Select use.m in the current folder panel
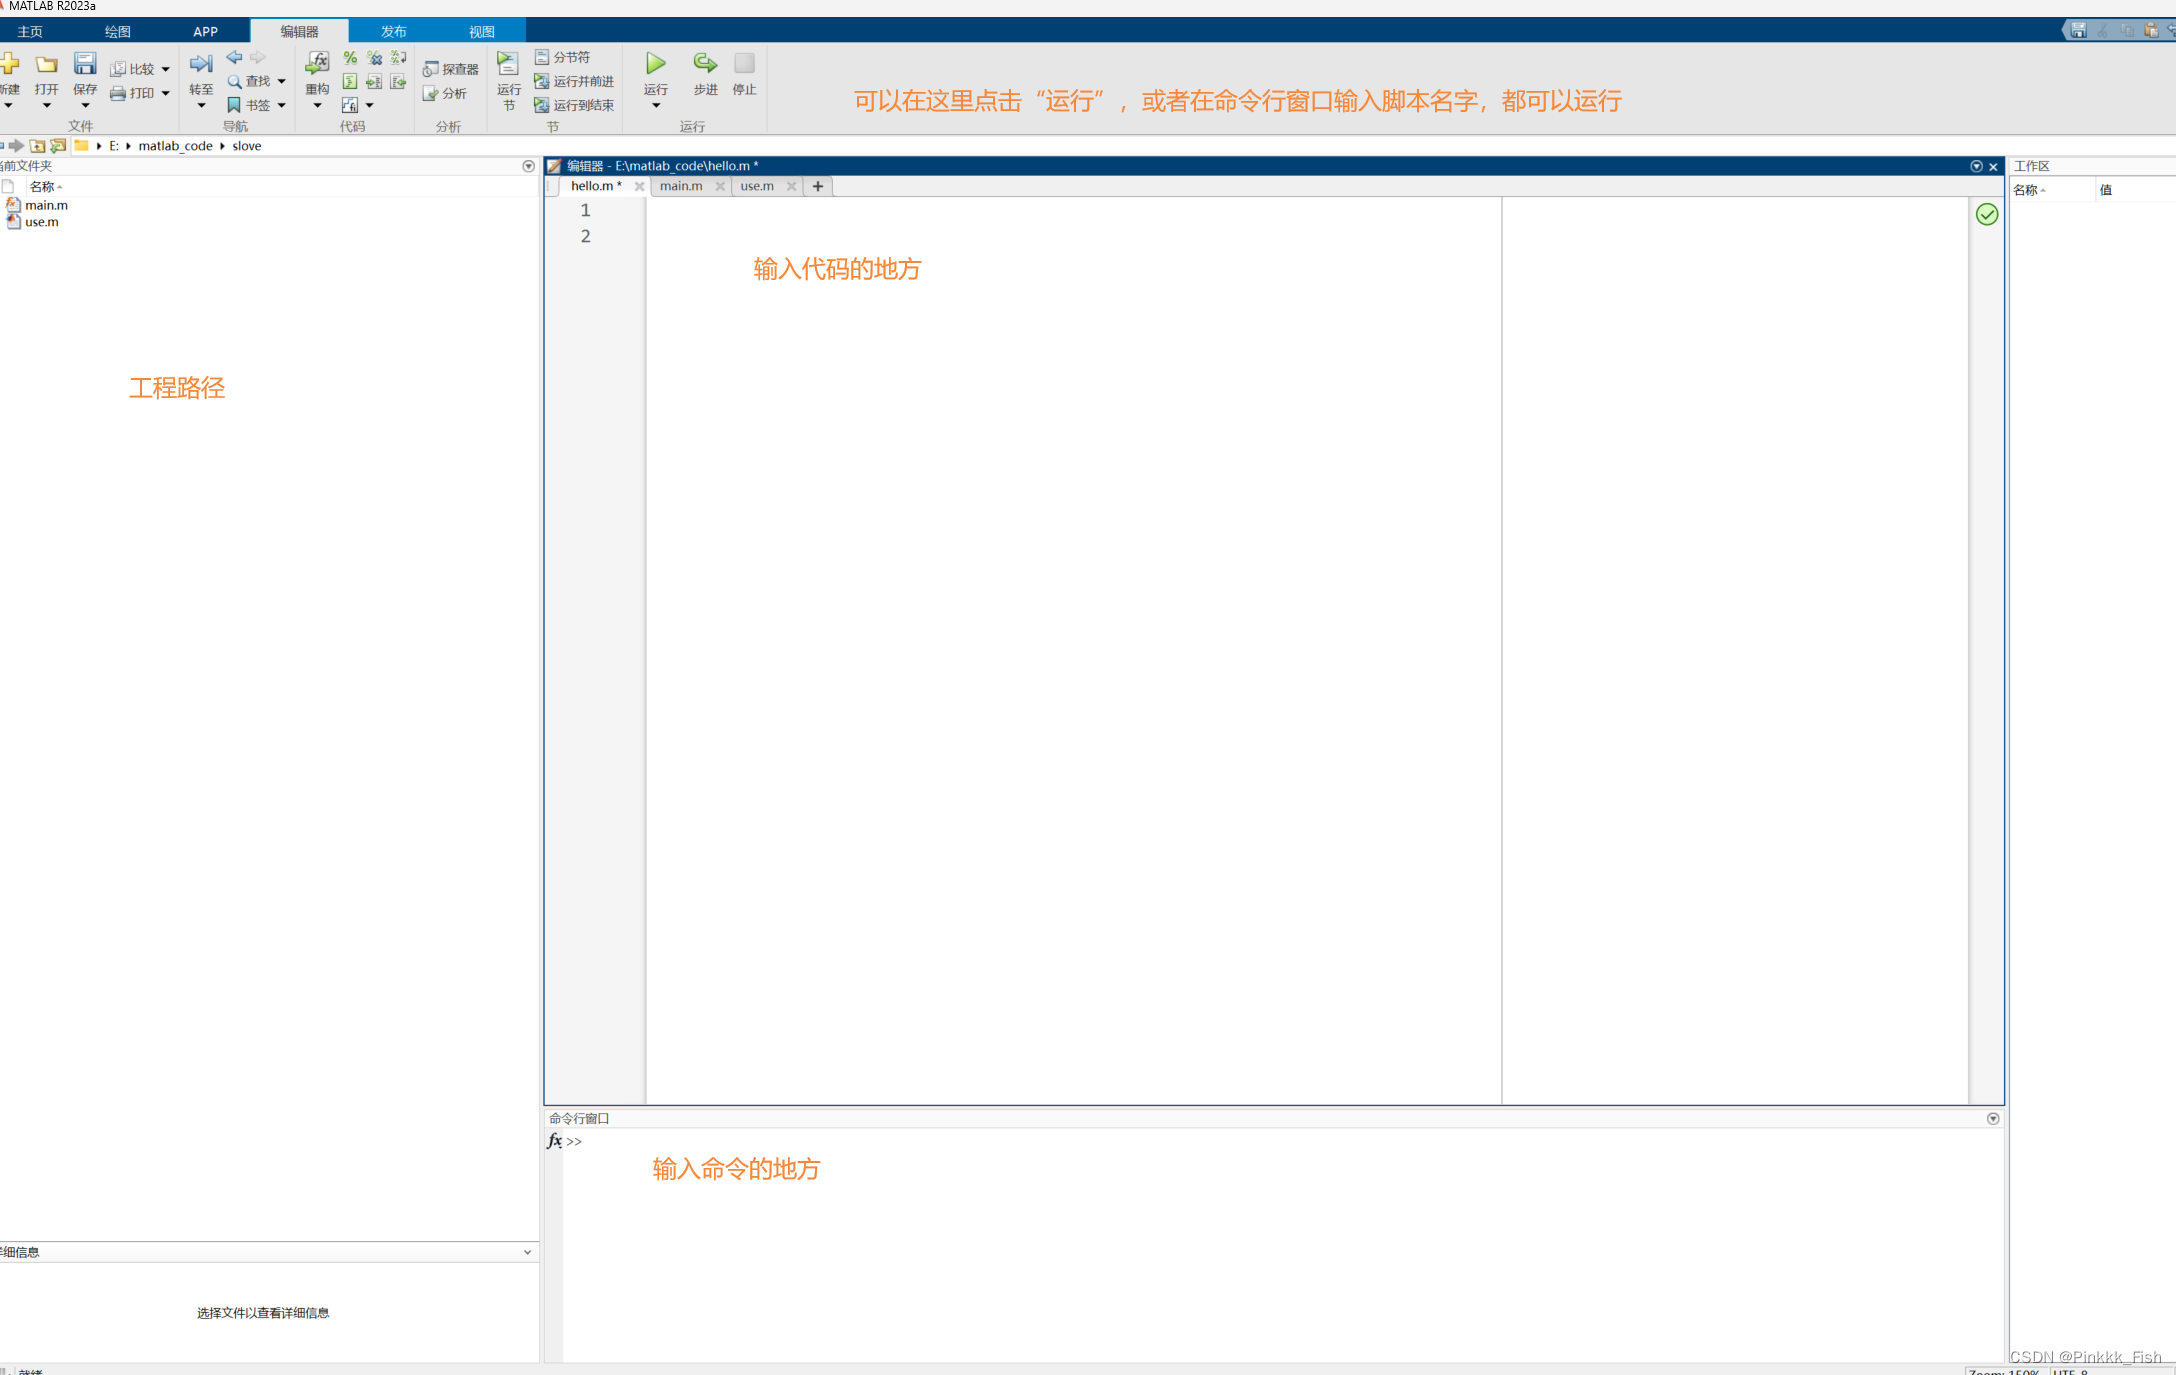This screenshot has width=2176, height=1375. tap(39, 222)
